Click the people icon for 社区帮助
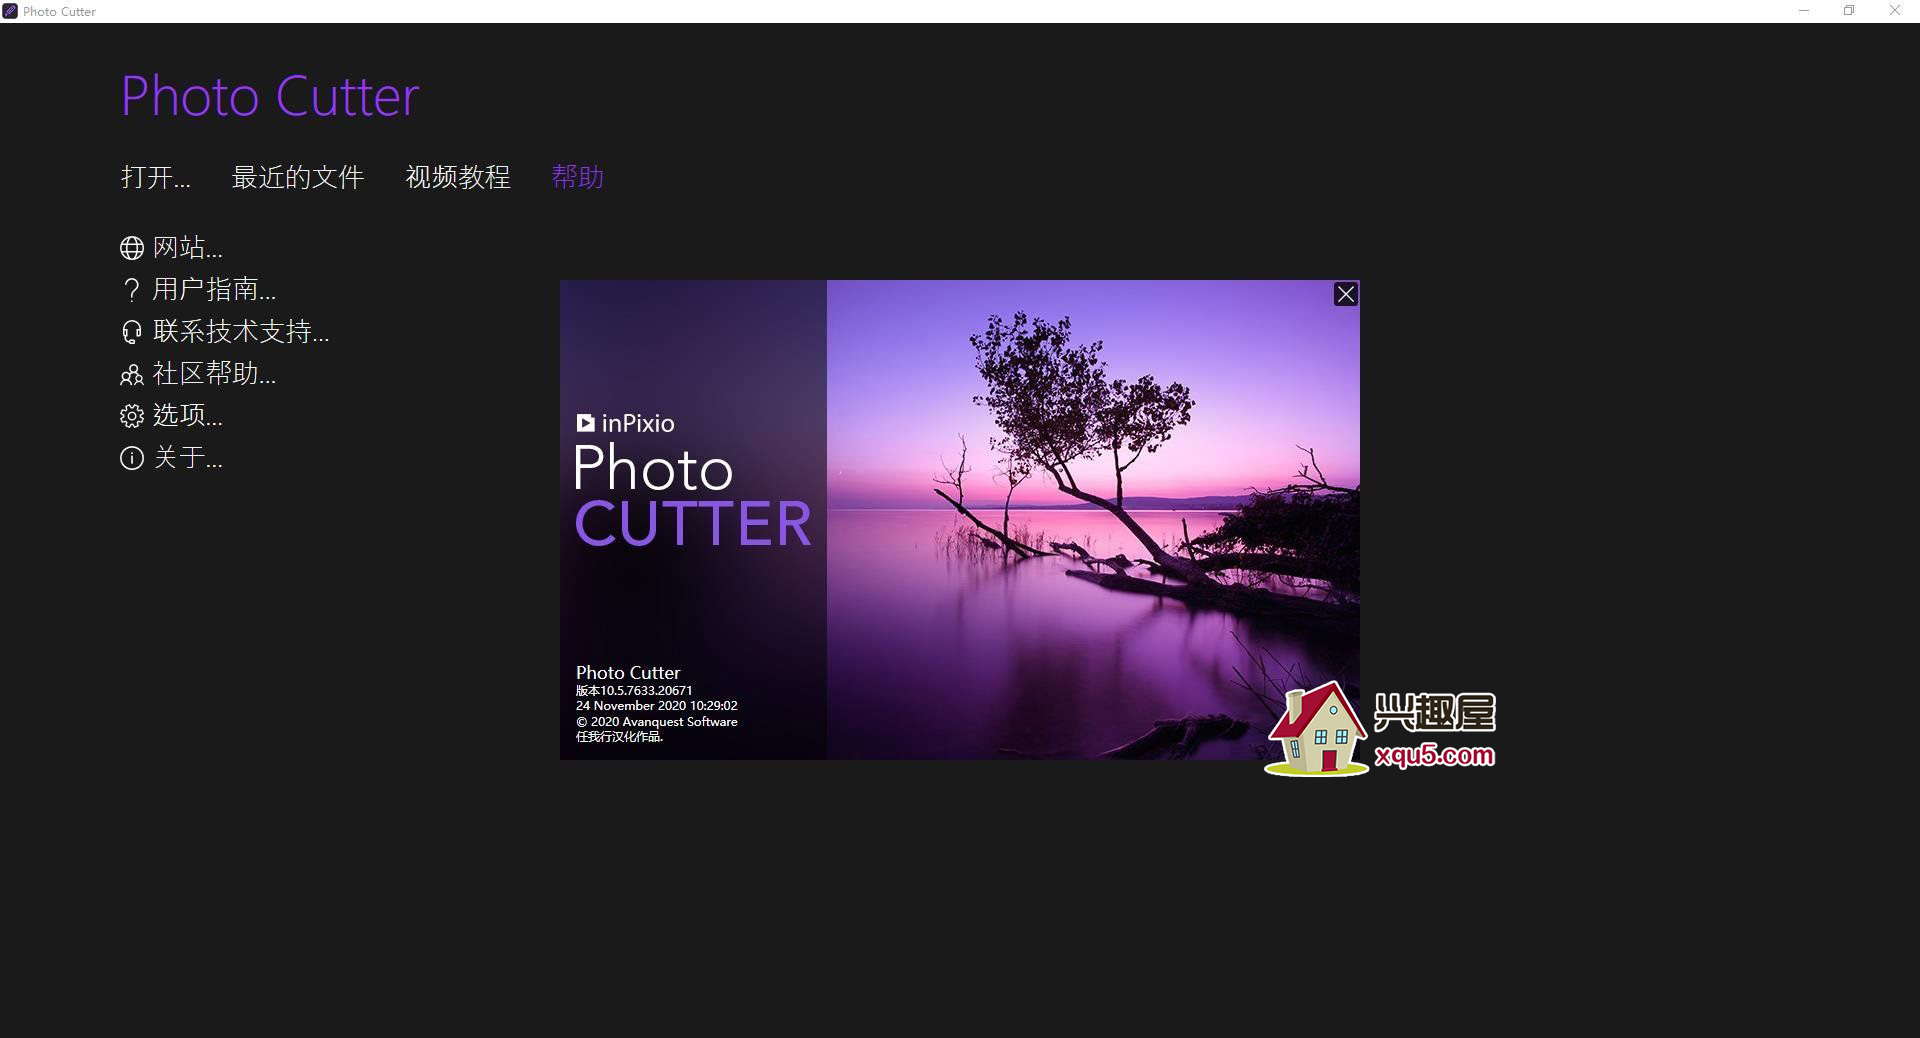Image resolution: width=1920 pixels, height=1038 pixels. [132, 375]
